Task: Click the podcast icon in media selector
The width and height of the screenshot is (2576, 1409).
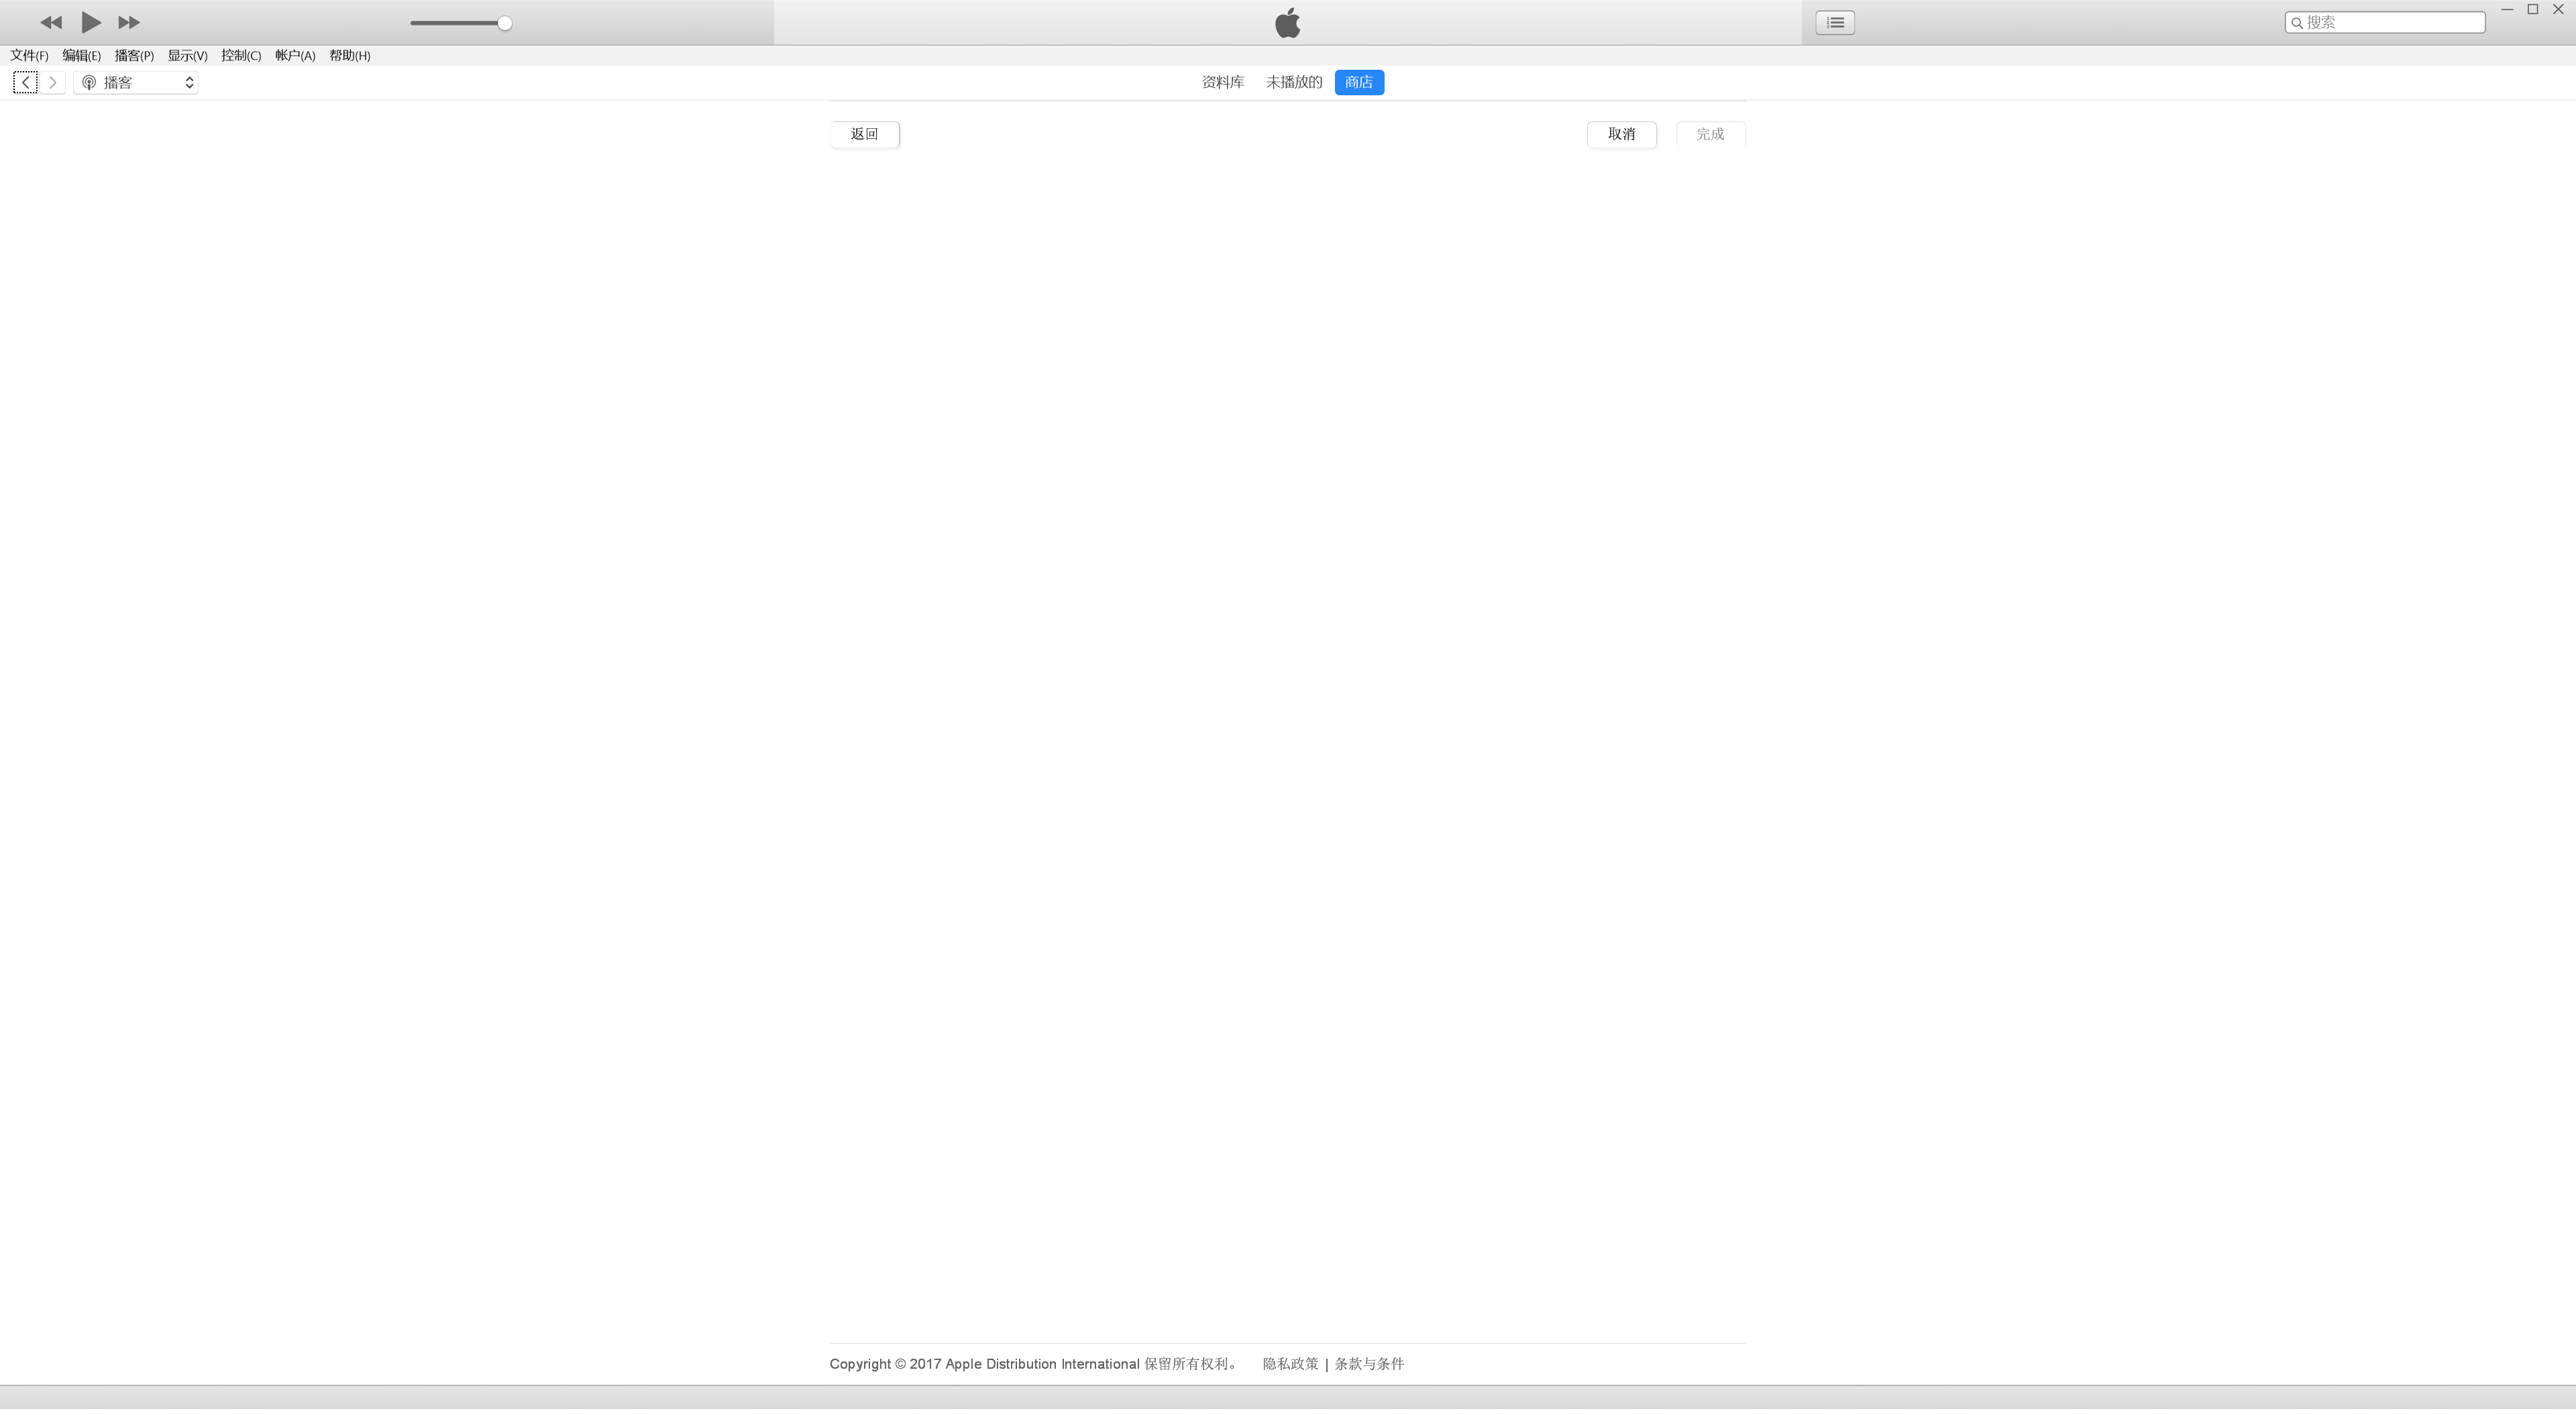Action: (x=89, y=82)
